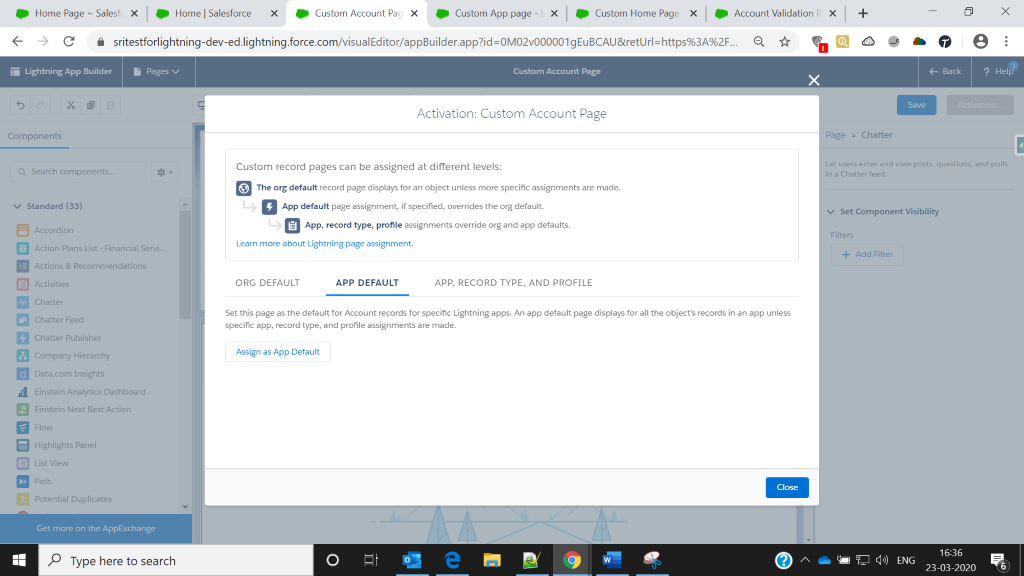Collapse the Set Component Visibility section
Screen dimensions: 1024x576
(831, 212)
